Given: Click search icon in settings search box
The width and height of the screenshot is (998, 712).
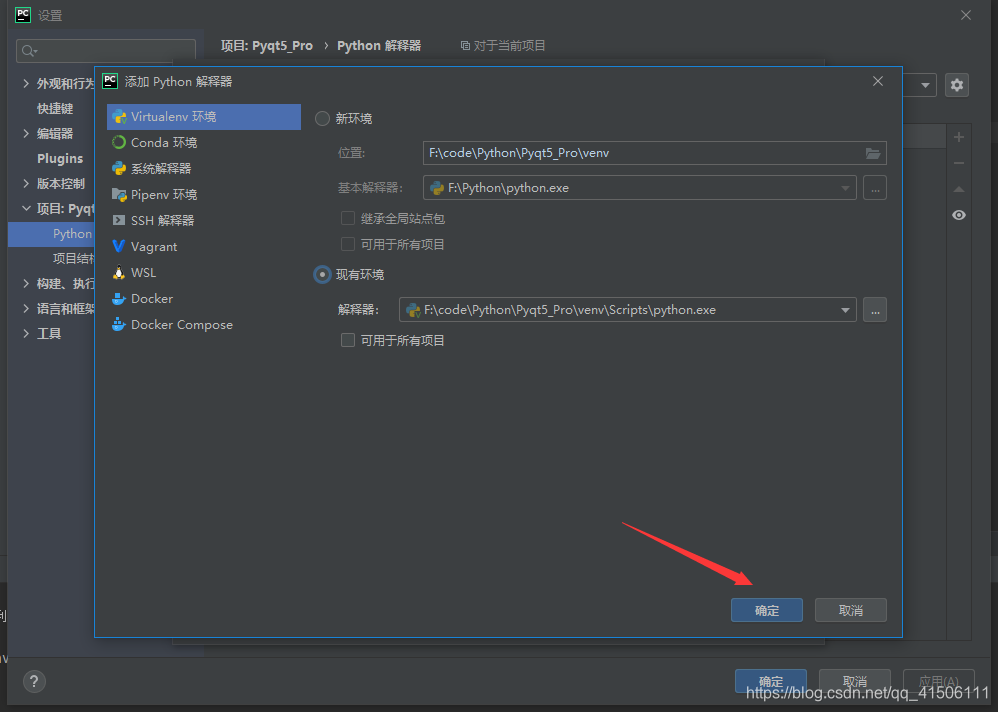Looking at the screenshot, I should pyautogui.click(x=29, y=51).
